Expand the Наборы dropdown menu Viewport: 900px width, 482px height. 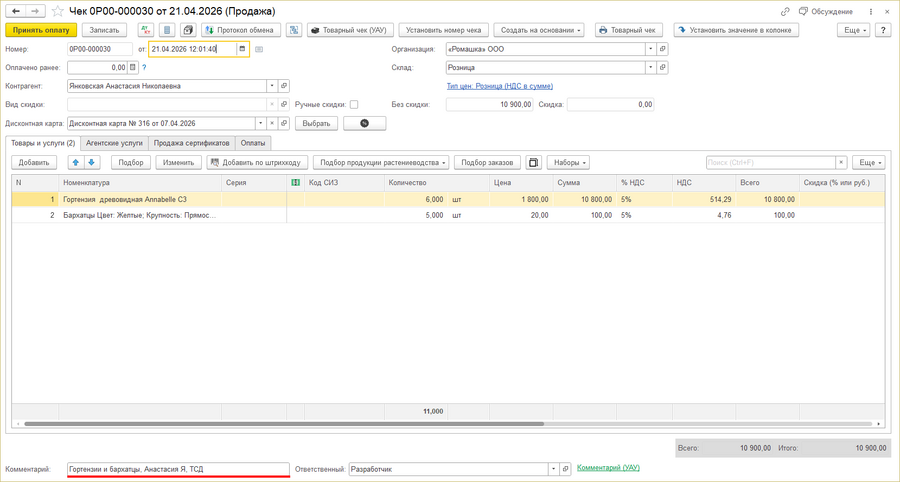pyautogui.click(x=567, y=162)
